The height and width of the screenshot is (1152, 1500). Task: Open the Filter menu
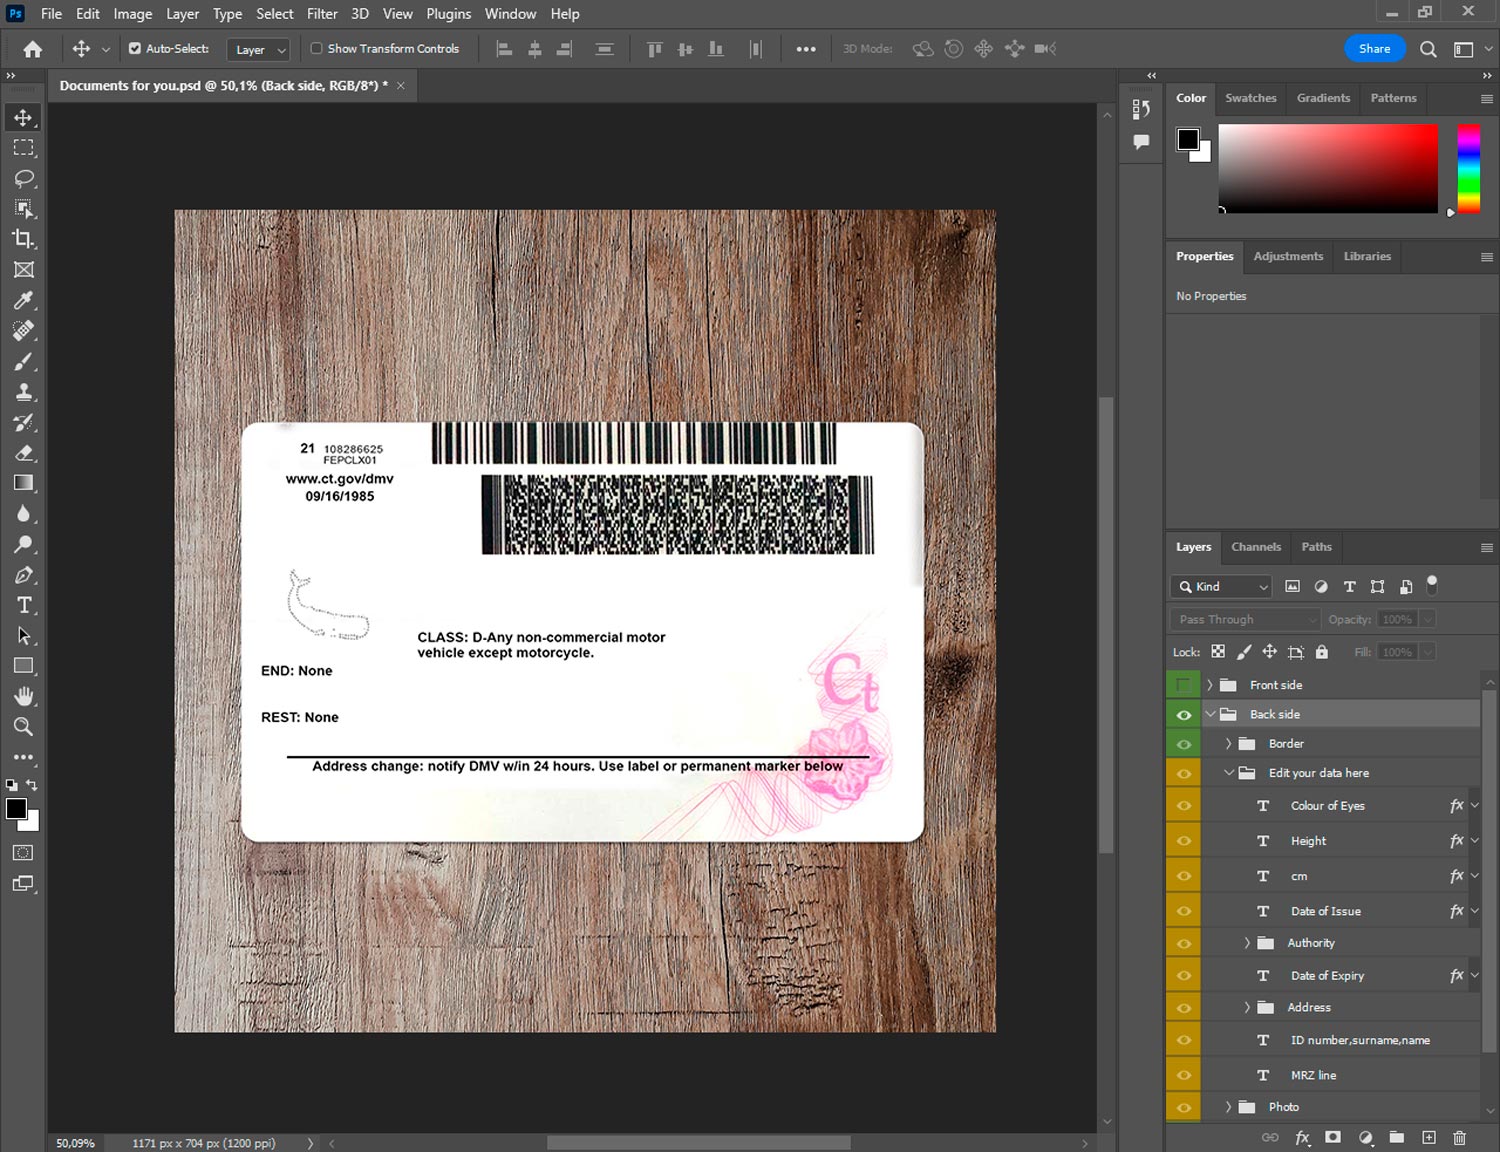321,14
